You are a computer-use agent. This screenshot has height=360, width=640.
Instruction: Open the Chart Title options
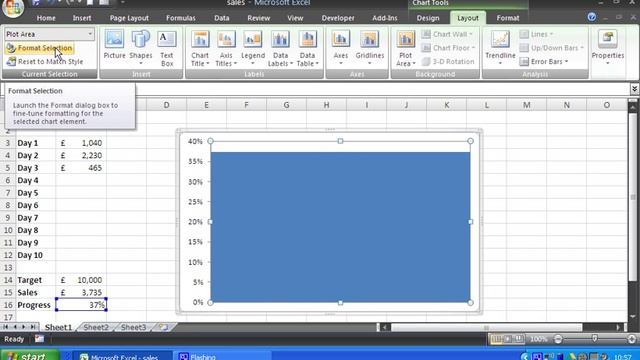click(x=200, y=48)
